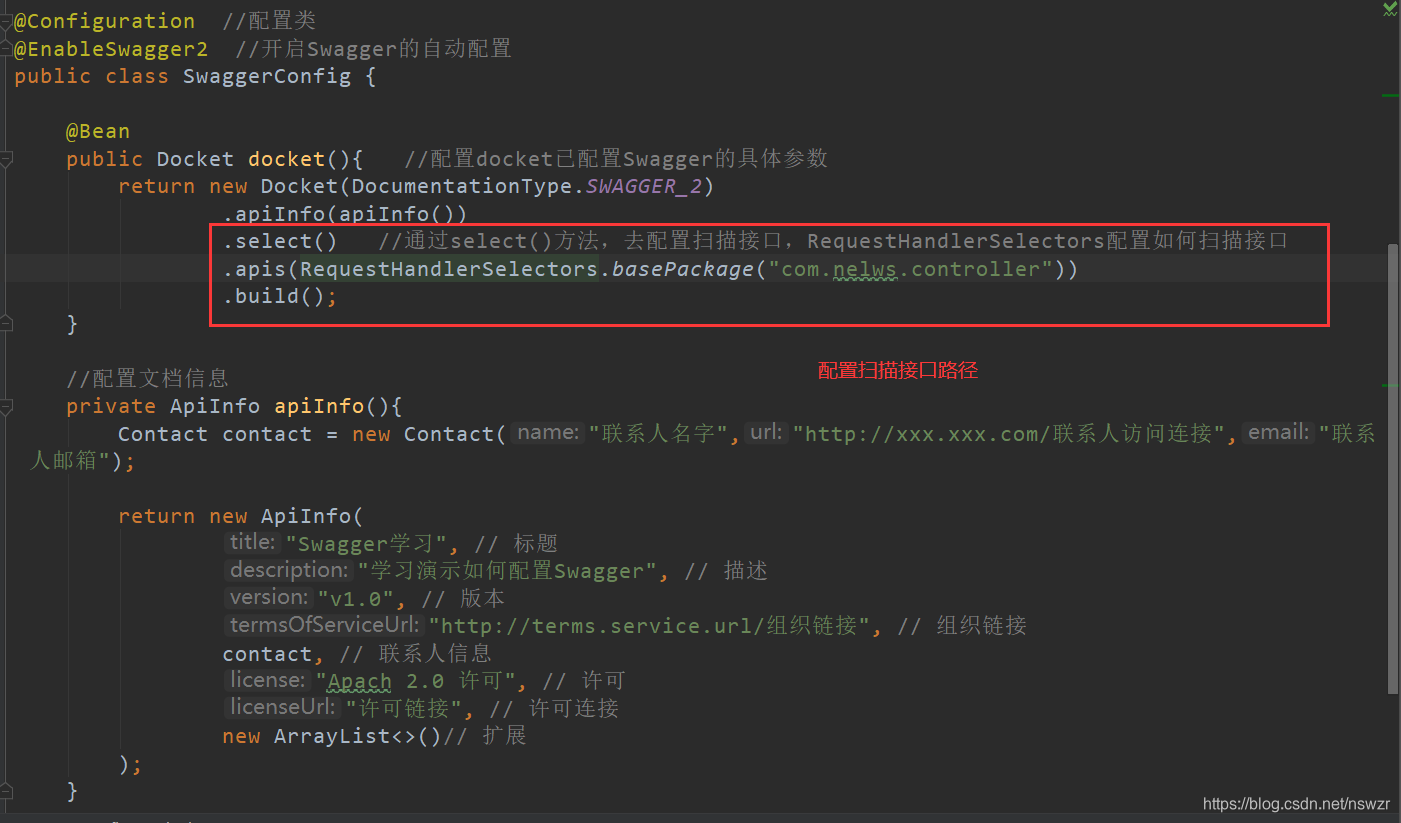
Task: Click the lower green stripe mark near apiInfo
Action: 1390,384
